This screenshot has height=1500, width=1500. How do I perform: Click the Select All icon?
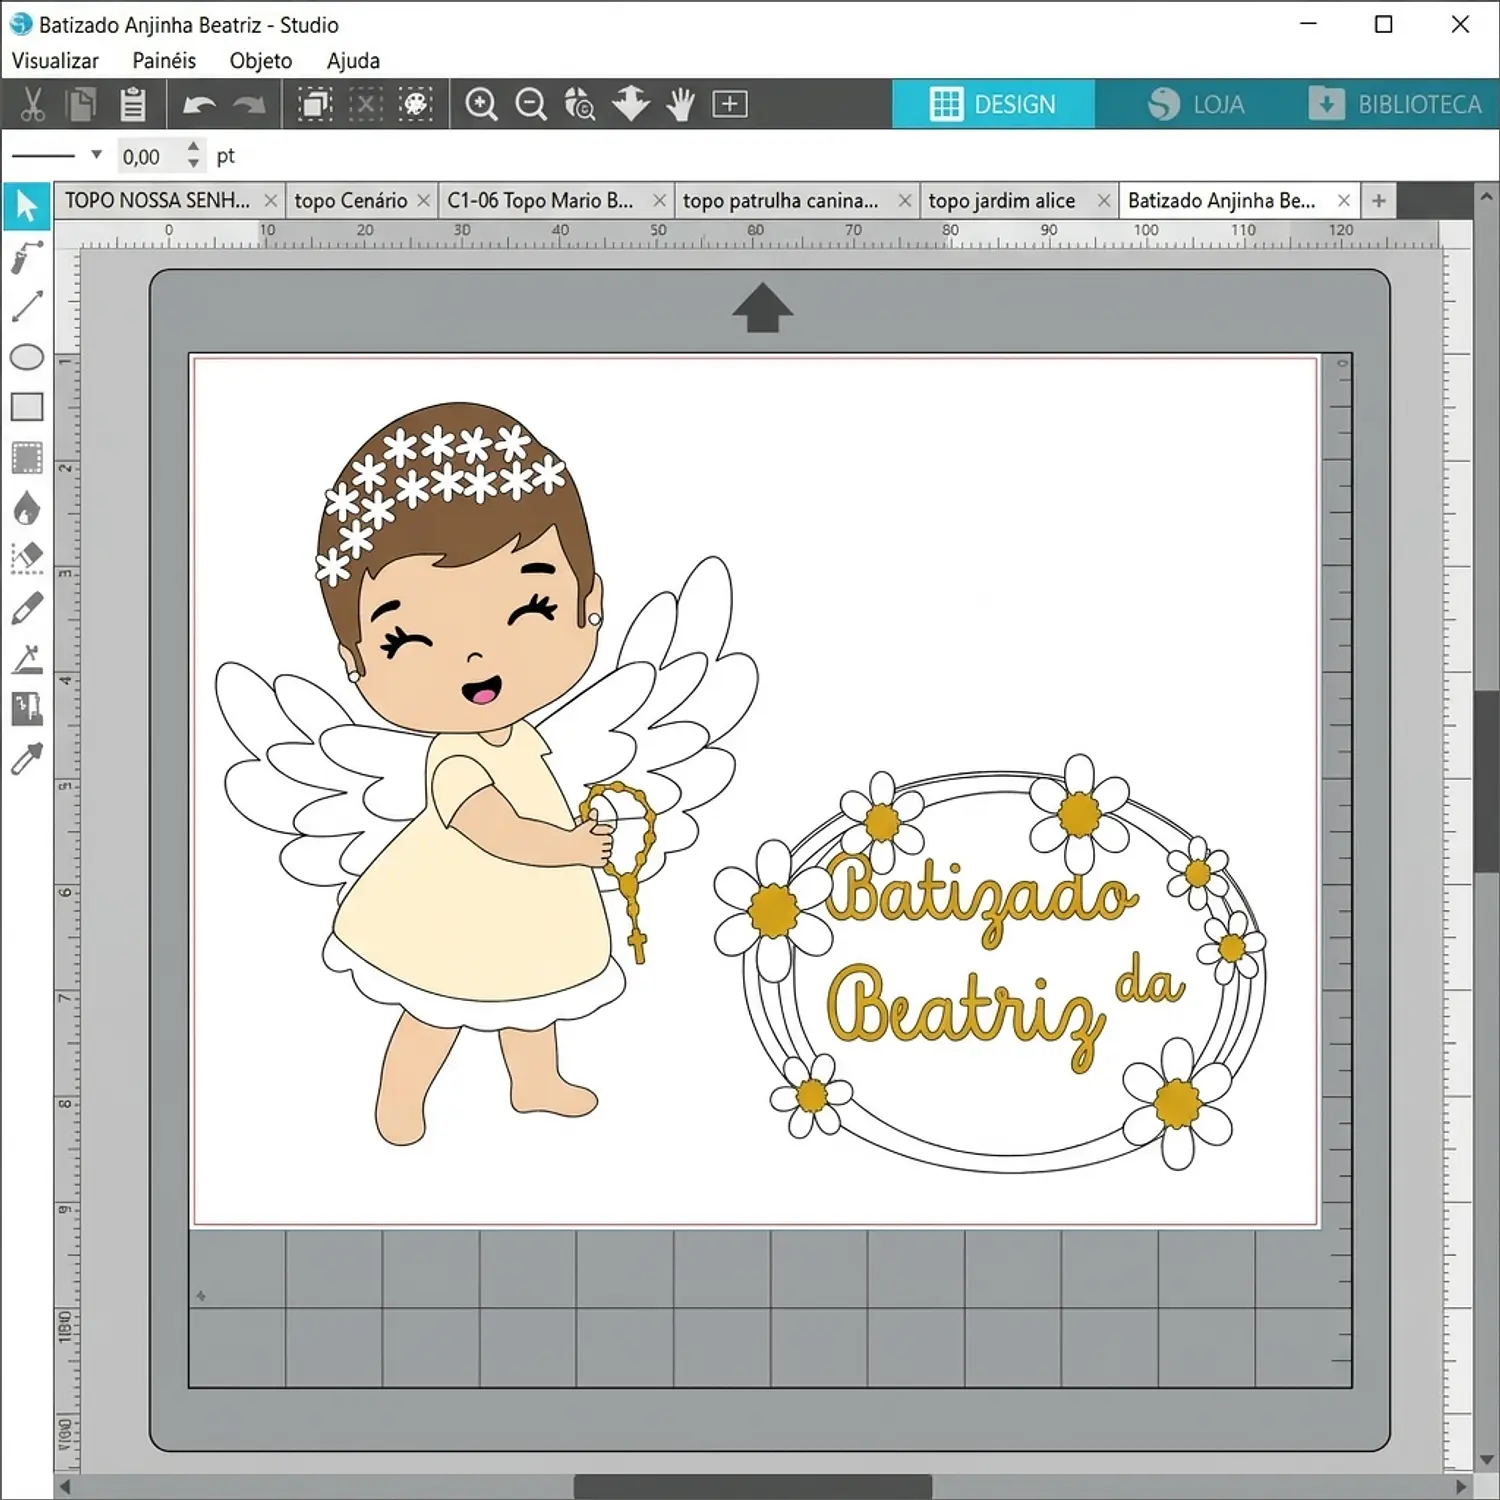(315, 104)
